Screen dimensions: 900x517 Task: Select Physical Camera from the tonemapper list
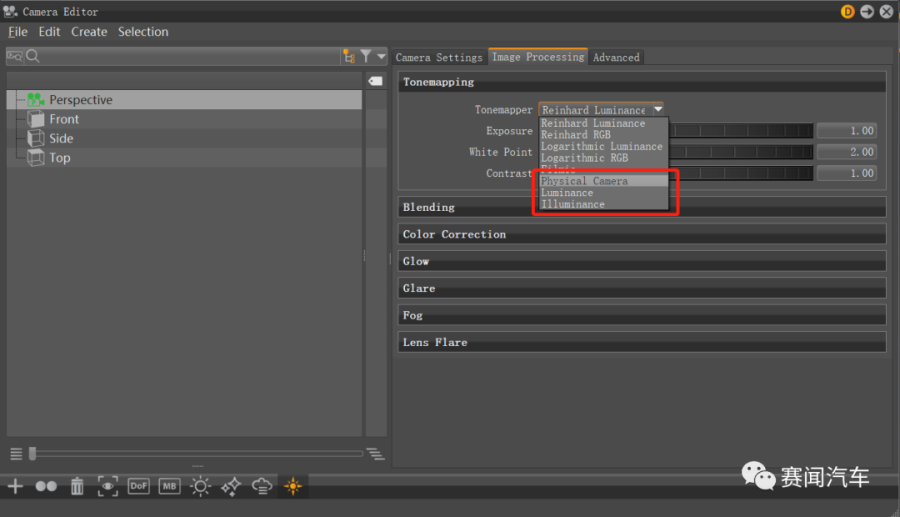(584, 181)
